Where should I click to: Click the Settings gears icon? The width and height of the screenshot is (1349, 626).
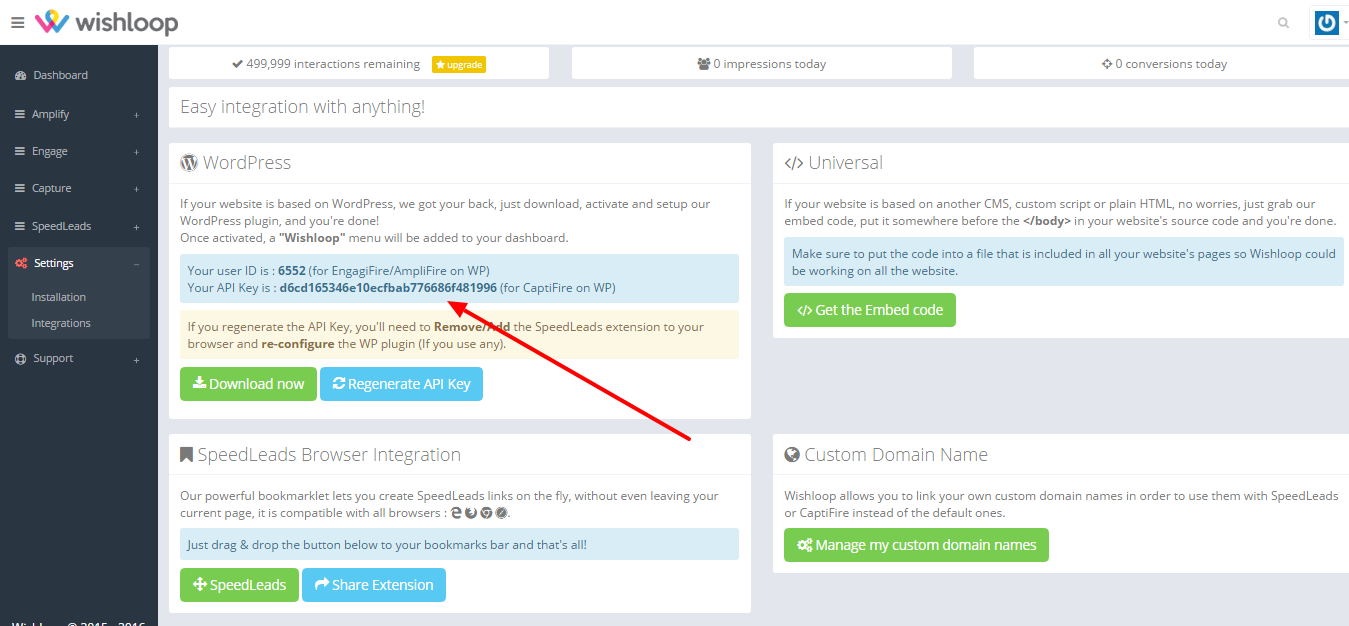pos(21,264)
